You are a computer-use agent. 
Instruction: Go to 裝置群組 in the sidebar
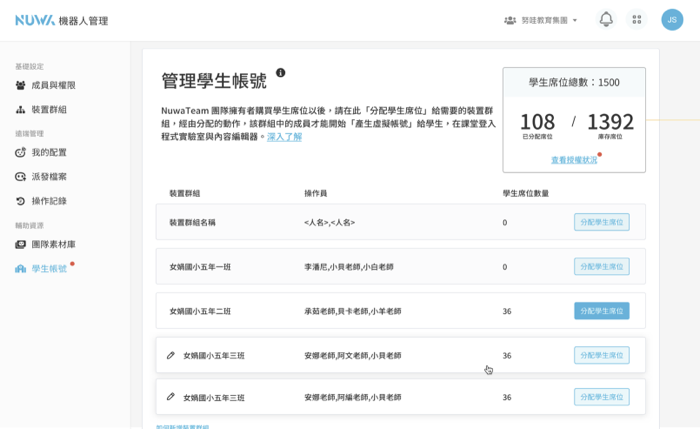[48, 109]
